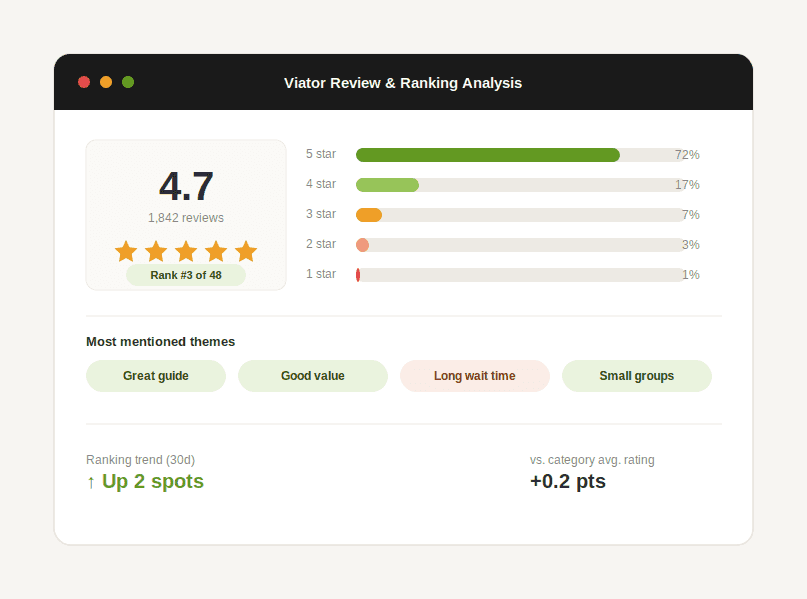This screenshot has width=807, height=599.
Task: Click the 4.7 overall rating score
Action: tap(186, 186)
